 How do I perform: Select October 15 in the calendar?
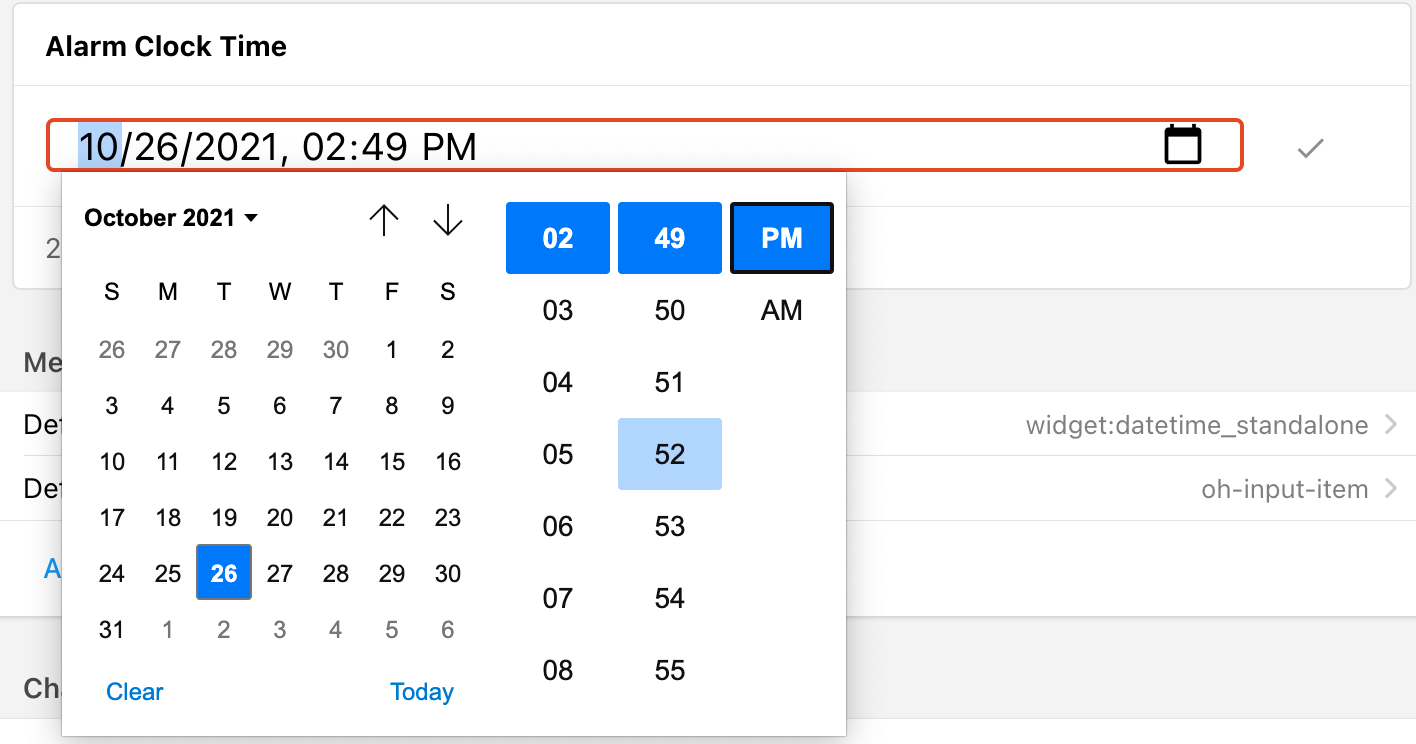tap(392, 462)
